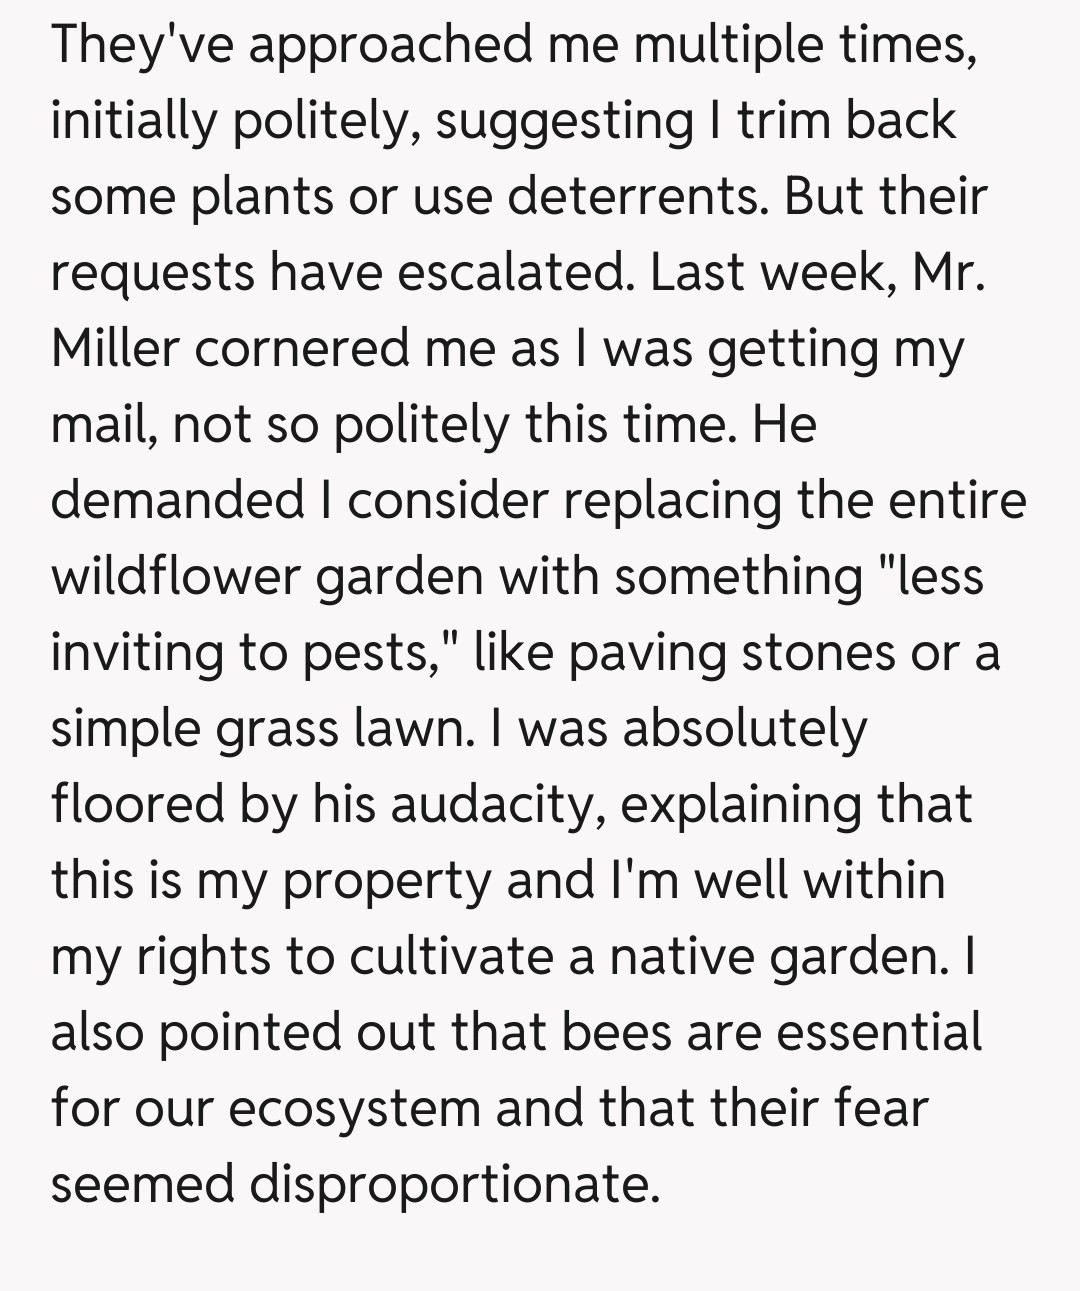Click the word "bees"
Screen dimensions: 1080x1291
tap(616, 1032)
